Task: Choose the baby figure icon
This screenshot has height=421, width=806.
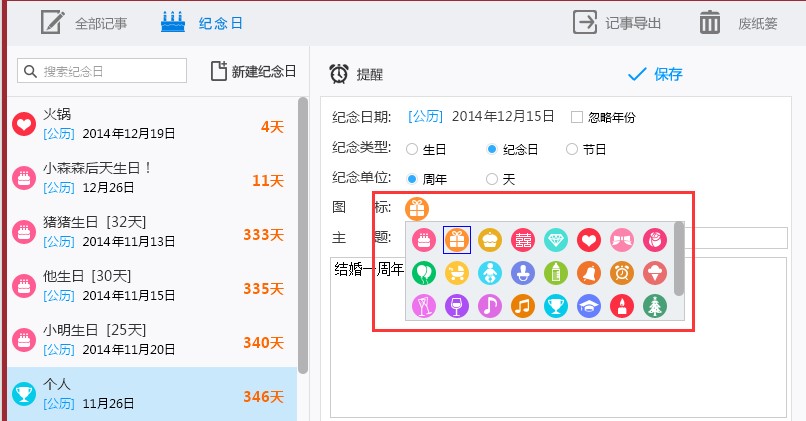Action: 489,273
